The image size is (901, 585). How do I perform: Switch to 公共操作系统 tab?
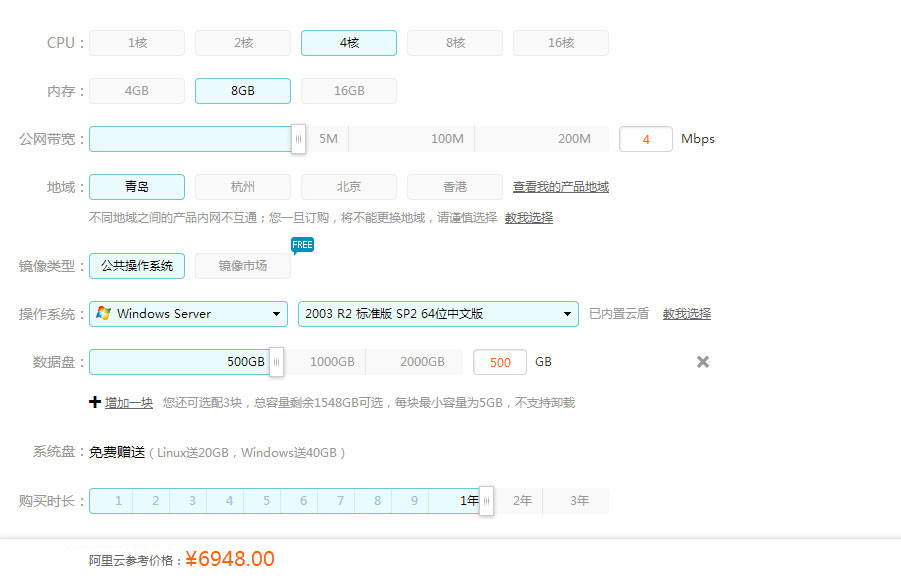137,266
